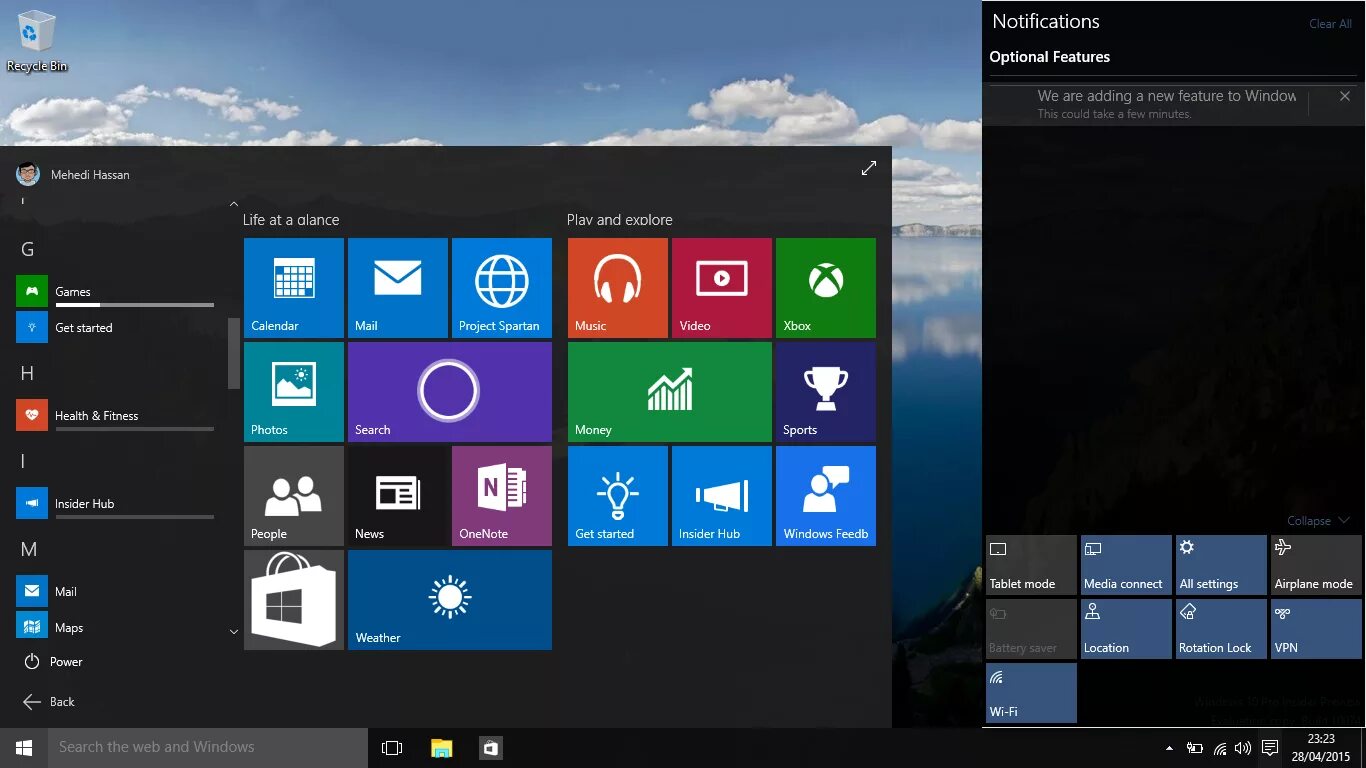The image size is (1366, 768).
Task: Jump to letter M in the apps list
Action: pyautogui.click(x=29, y=550)
